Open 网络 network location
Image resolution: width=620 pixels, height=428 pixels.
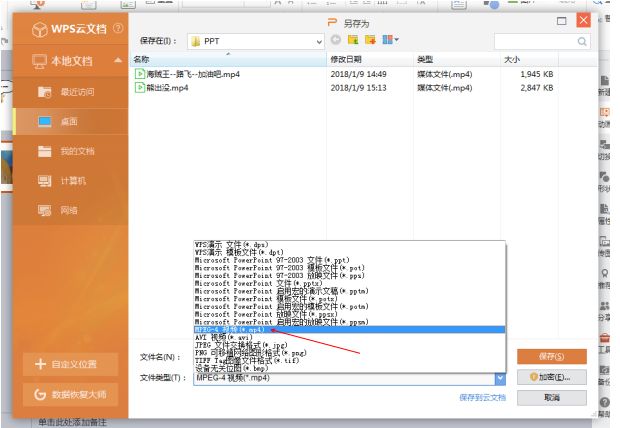[70, 210]
